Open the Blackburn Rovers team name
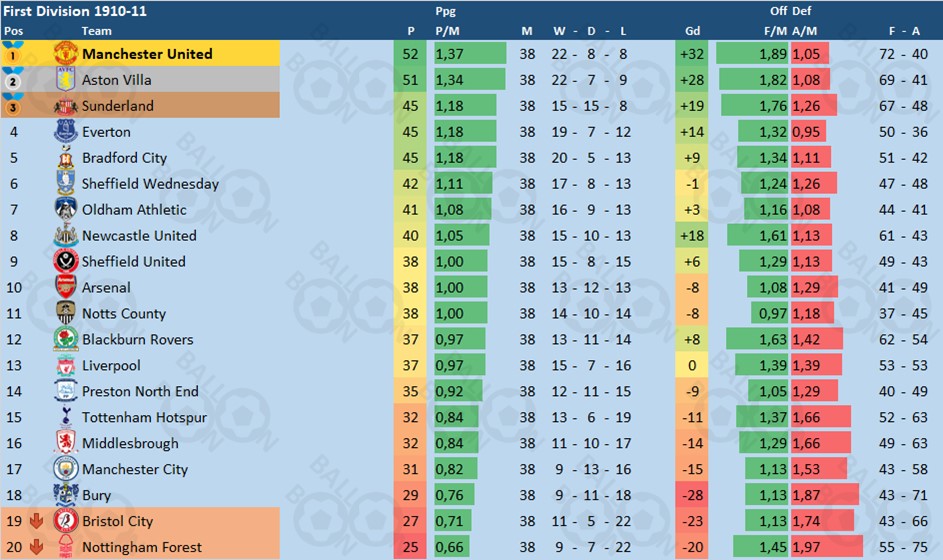Screen dimensions: 943x560 (138, 339)
